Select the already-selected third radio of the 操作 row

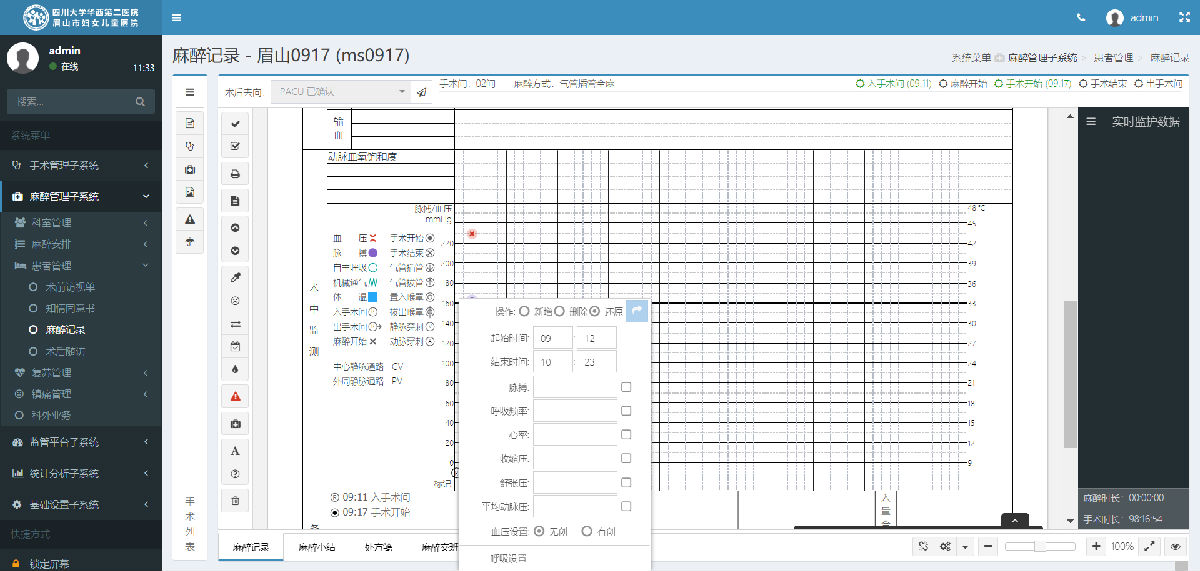(x=594, y=311)
